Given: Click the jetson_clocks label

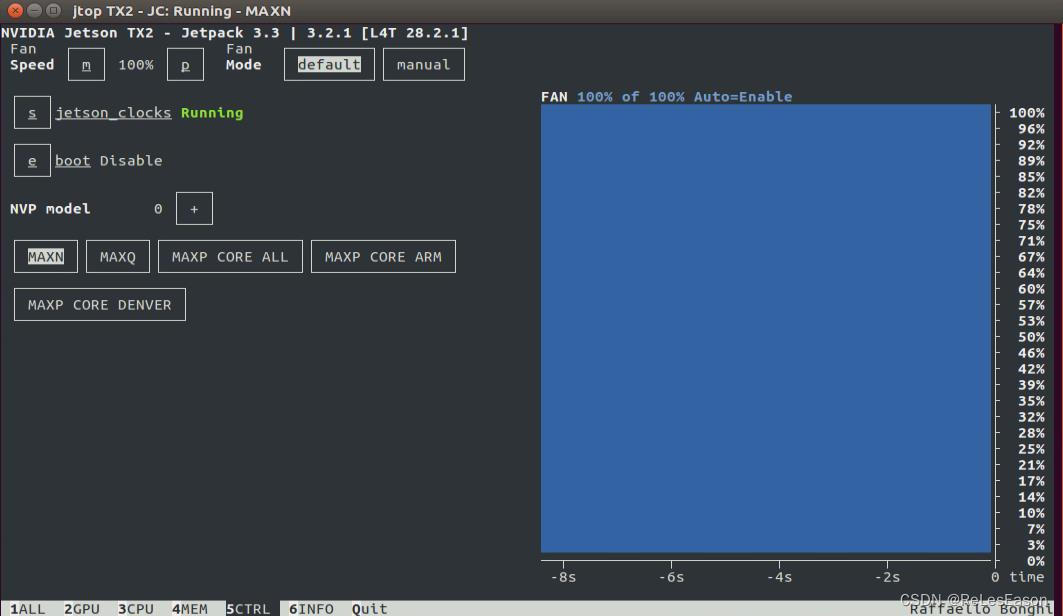Looking at the screenshot, I should (x=113, y=112).
